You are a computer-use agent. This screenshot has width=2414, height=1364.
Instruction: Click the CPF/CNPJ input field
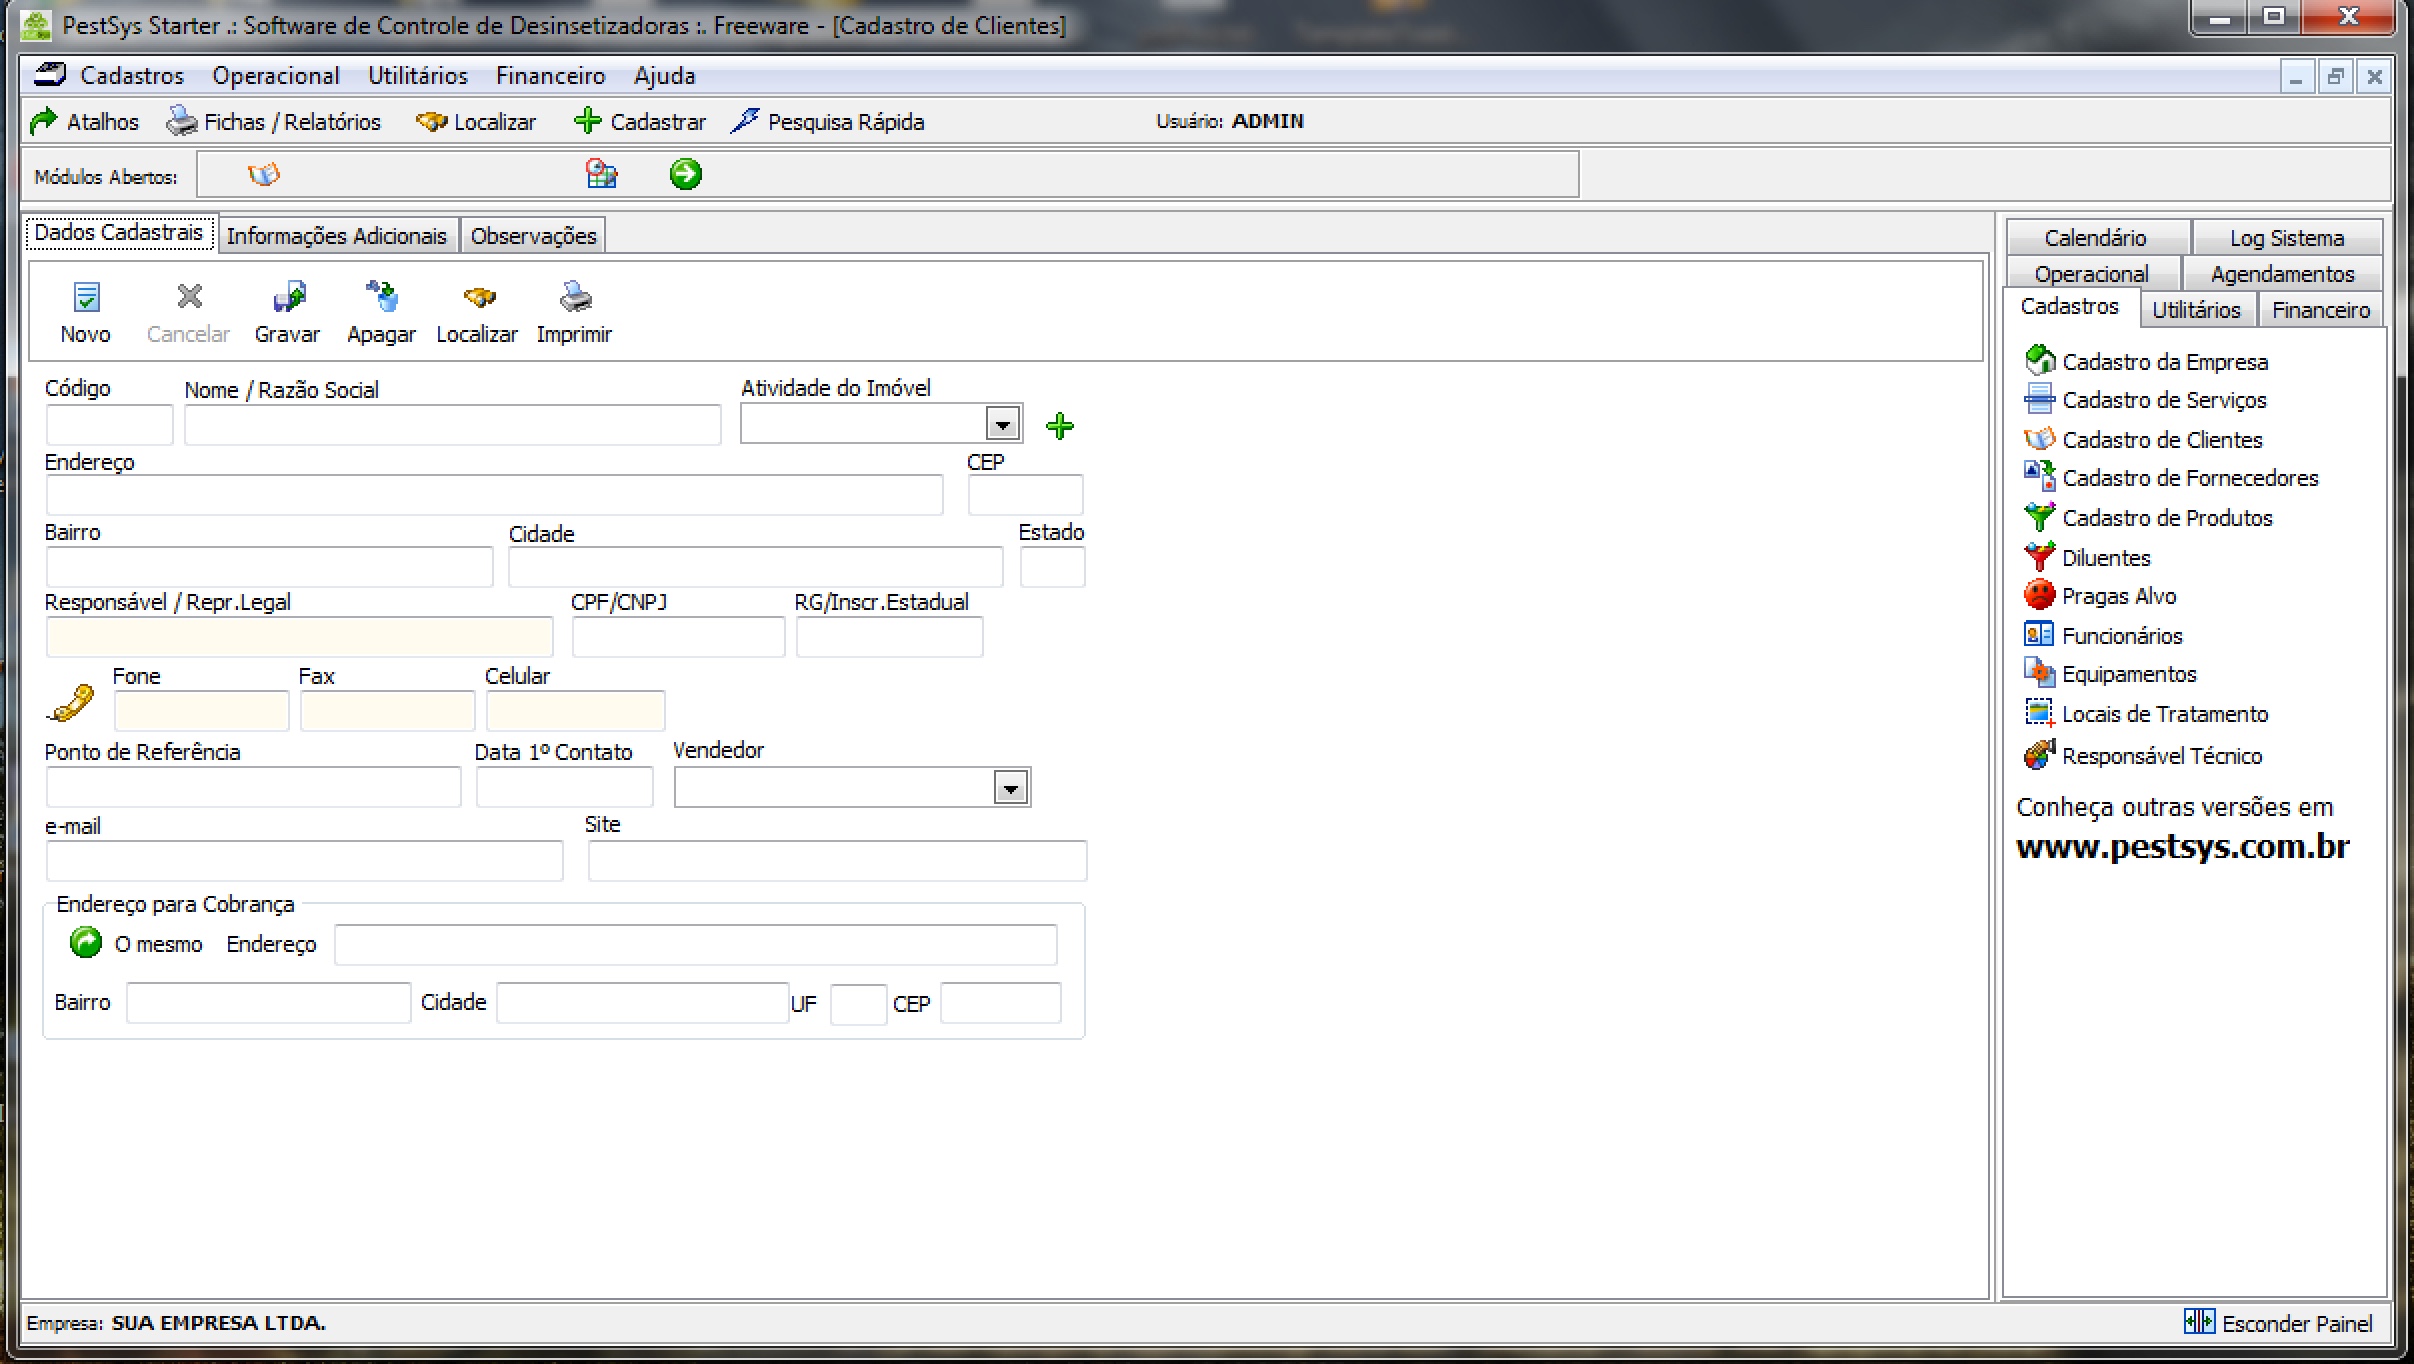[678, 637]
